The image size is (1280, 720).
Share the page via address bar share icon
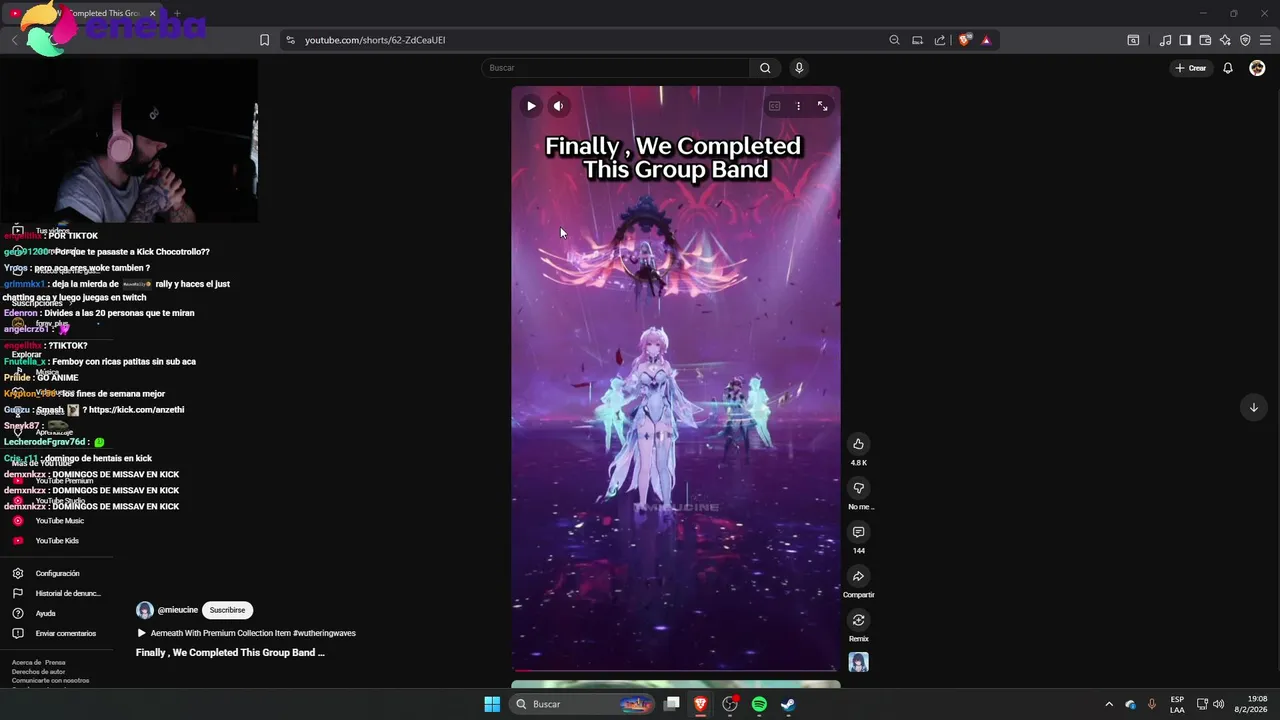click(940, 40)
